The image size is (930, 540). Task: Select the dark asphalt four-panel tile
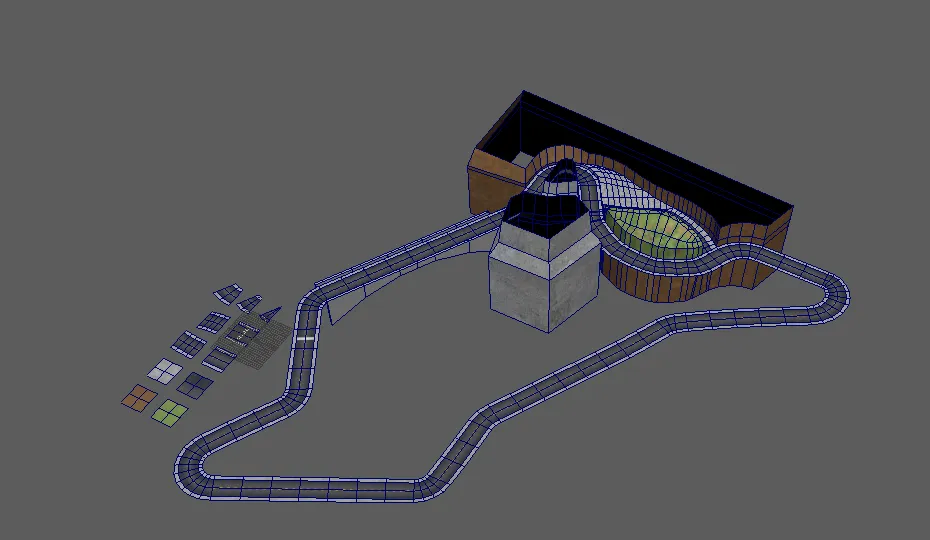[195, 385]
